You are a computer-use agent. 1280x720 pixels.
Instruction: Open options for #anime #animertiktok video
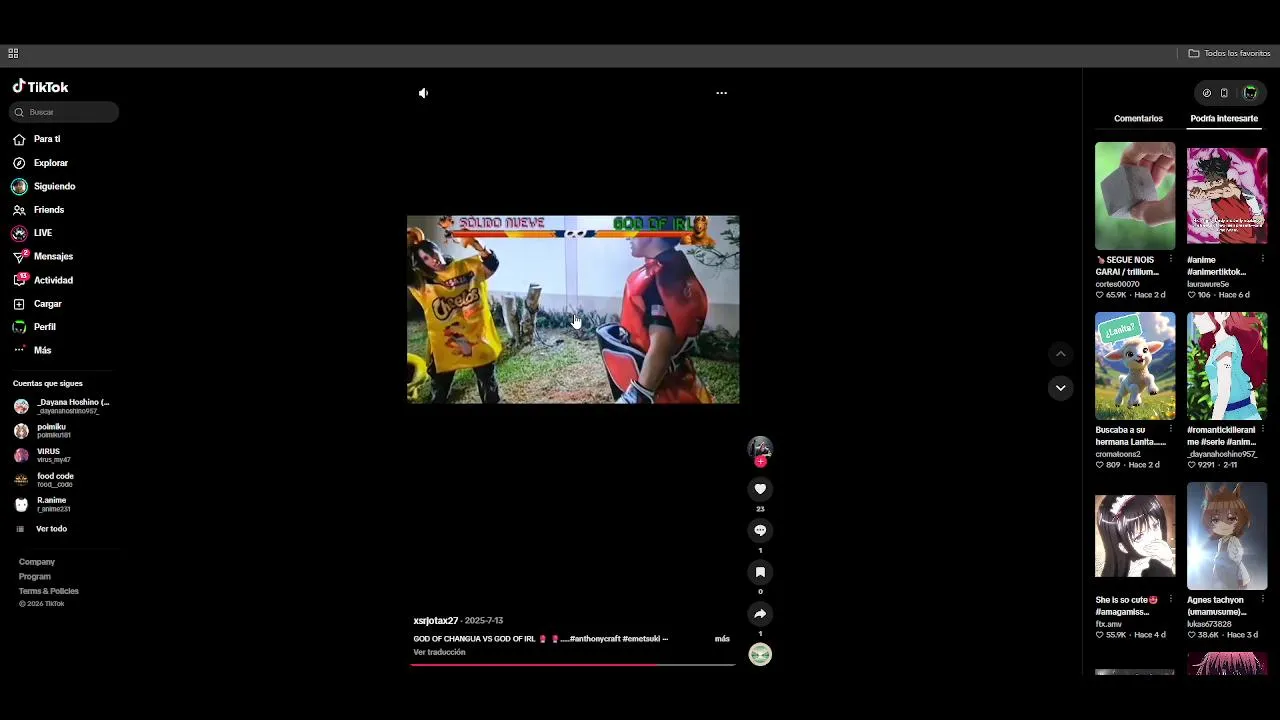coord(1263,260)
